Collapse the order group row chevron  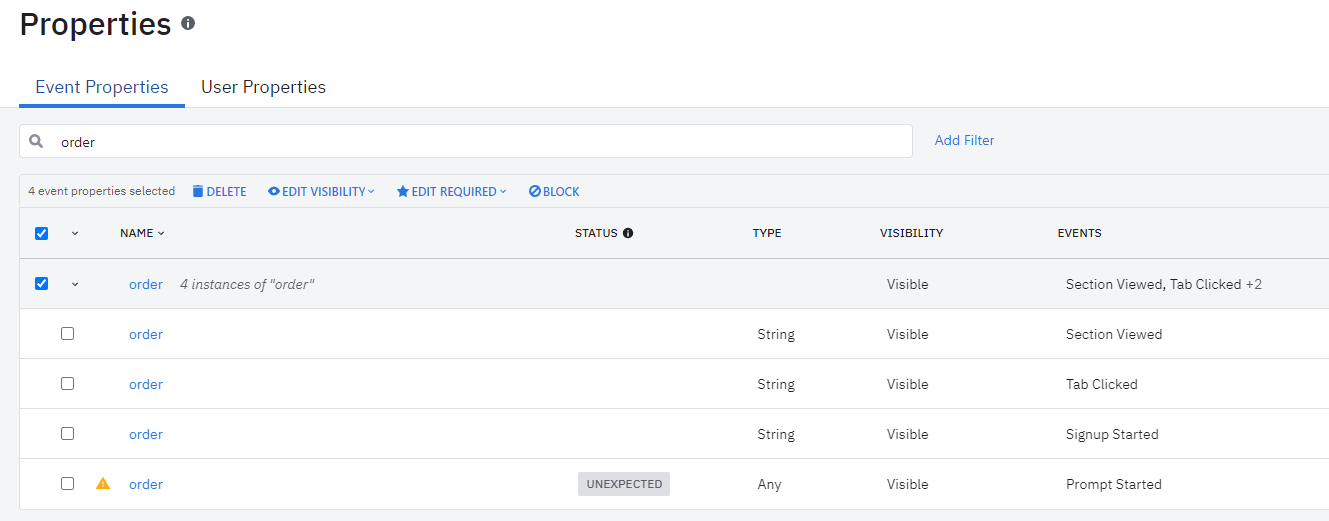74,284
